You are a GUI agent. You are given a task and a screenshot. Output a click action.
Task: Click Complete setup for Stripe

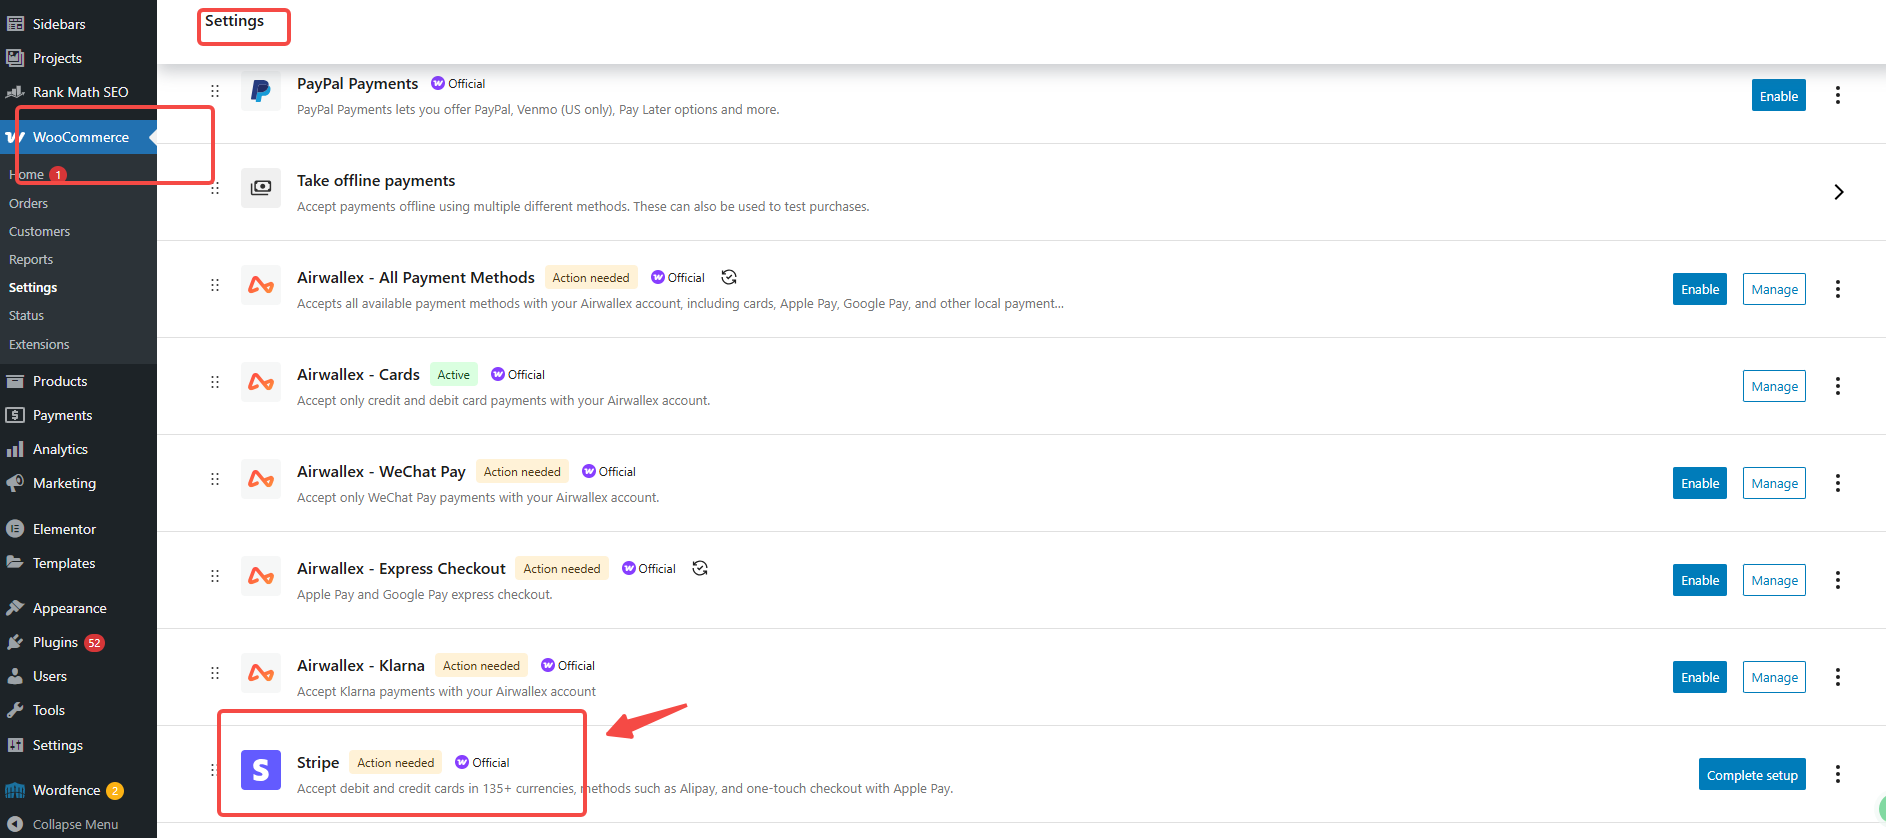coord(1751,775)
